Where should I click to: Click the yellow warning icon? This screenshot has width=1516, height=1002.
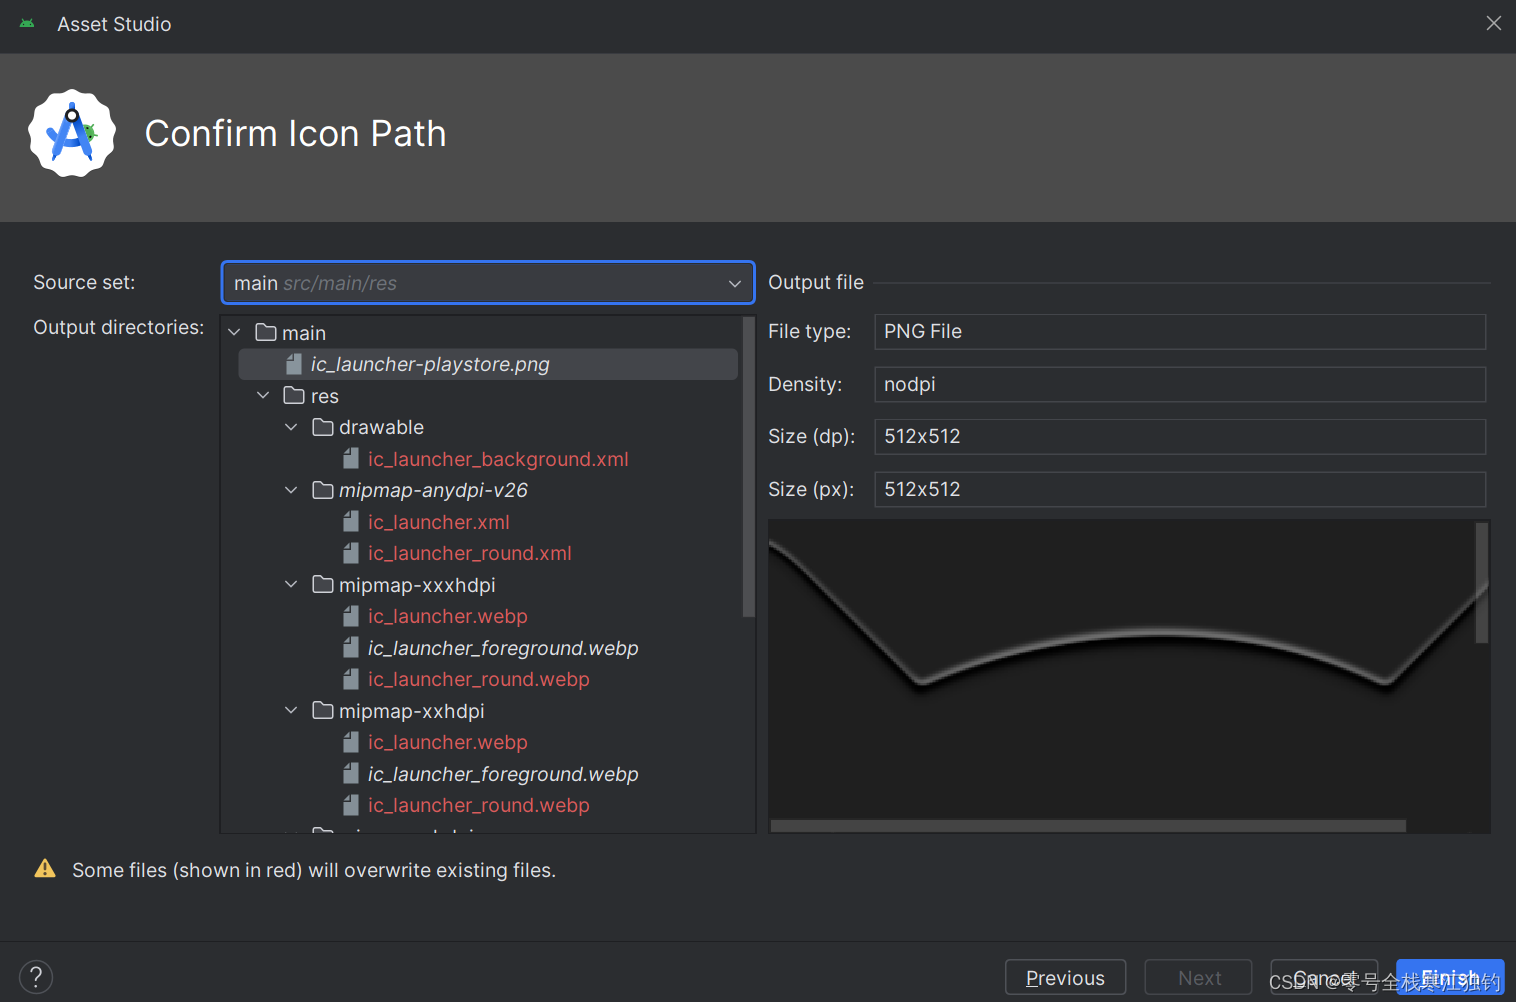pos(45,869)
